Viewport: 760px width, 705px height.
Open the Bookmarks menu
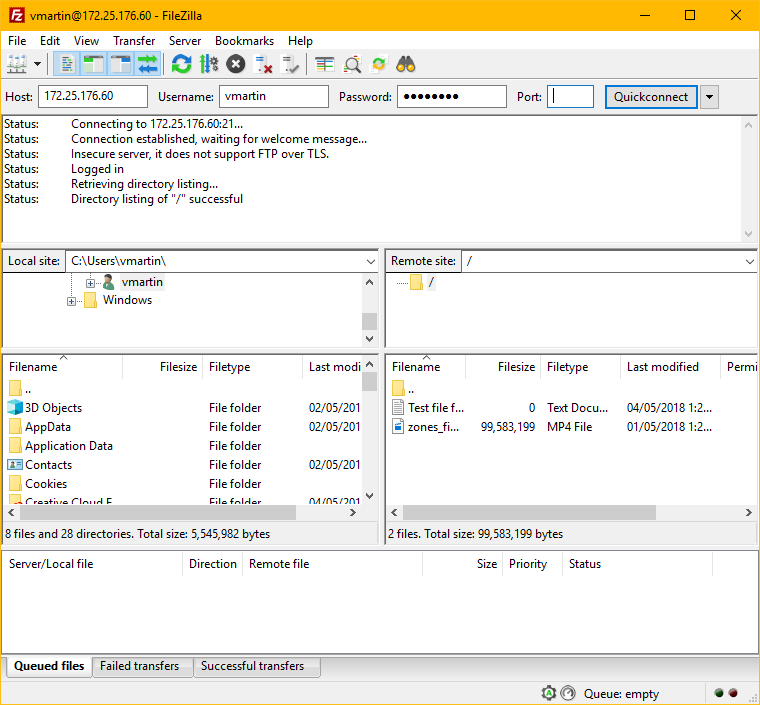pyautogui.click(x=244, y=41)
